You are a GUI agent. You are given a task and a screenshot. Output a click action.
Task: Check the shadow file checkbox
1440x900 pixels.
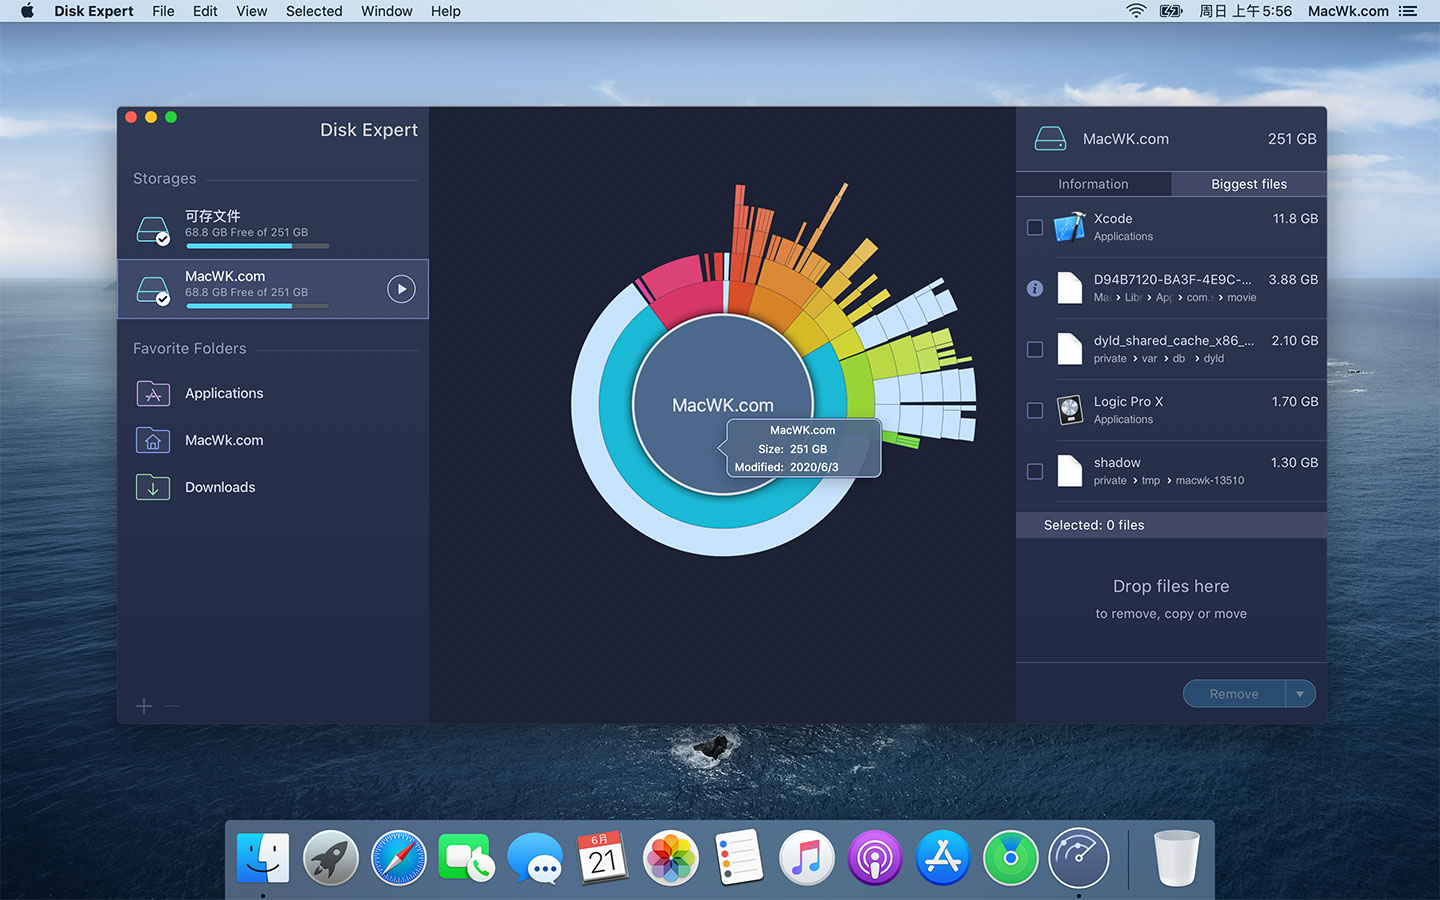click(x=1035, y=471)
